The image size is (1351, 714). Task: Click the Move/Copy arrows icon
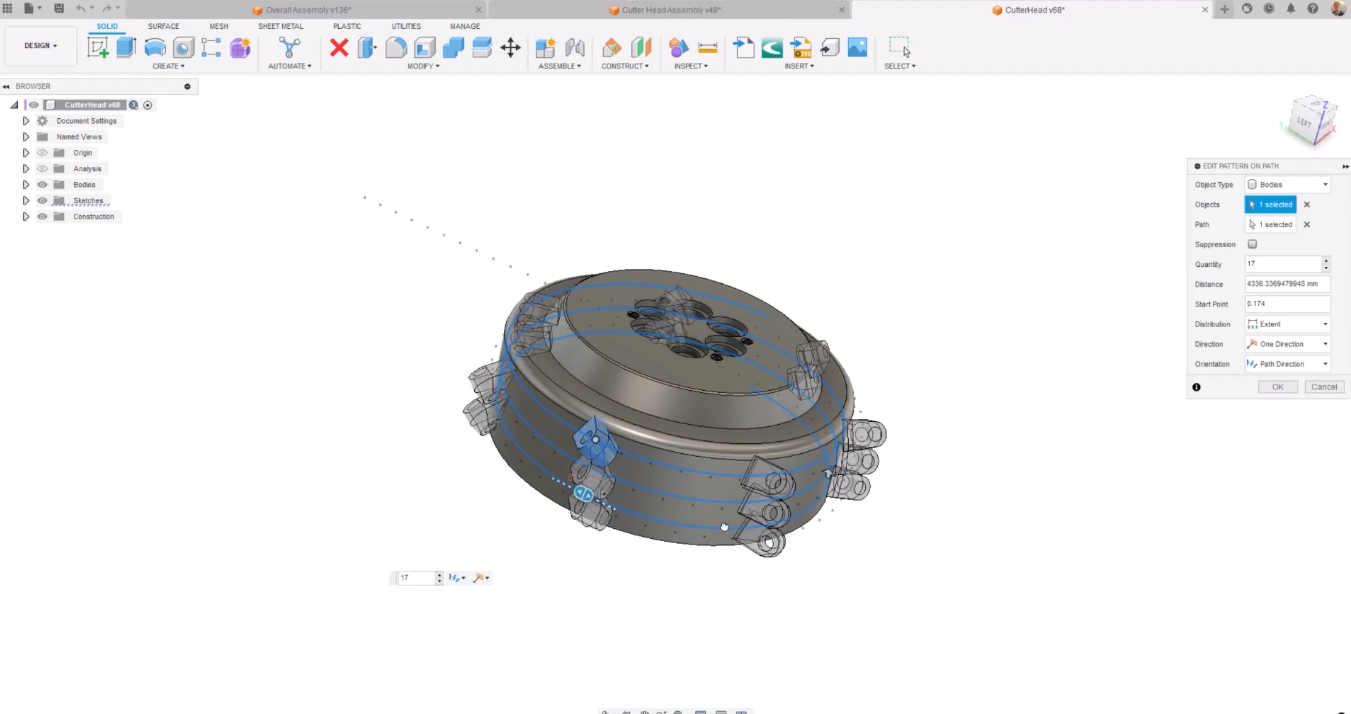pos(510,48)
